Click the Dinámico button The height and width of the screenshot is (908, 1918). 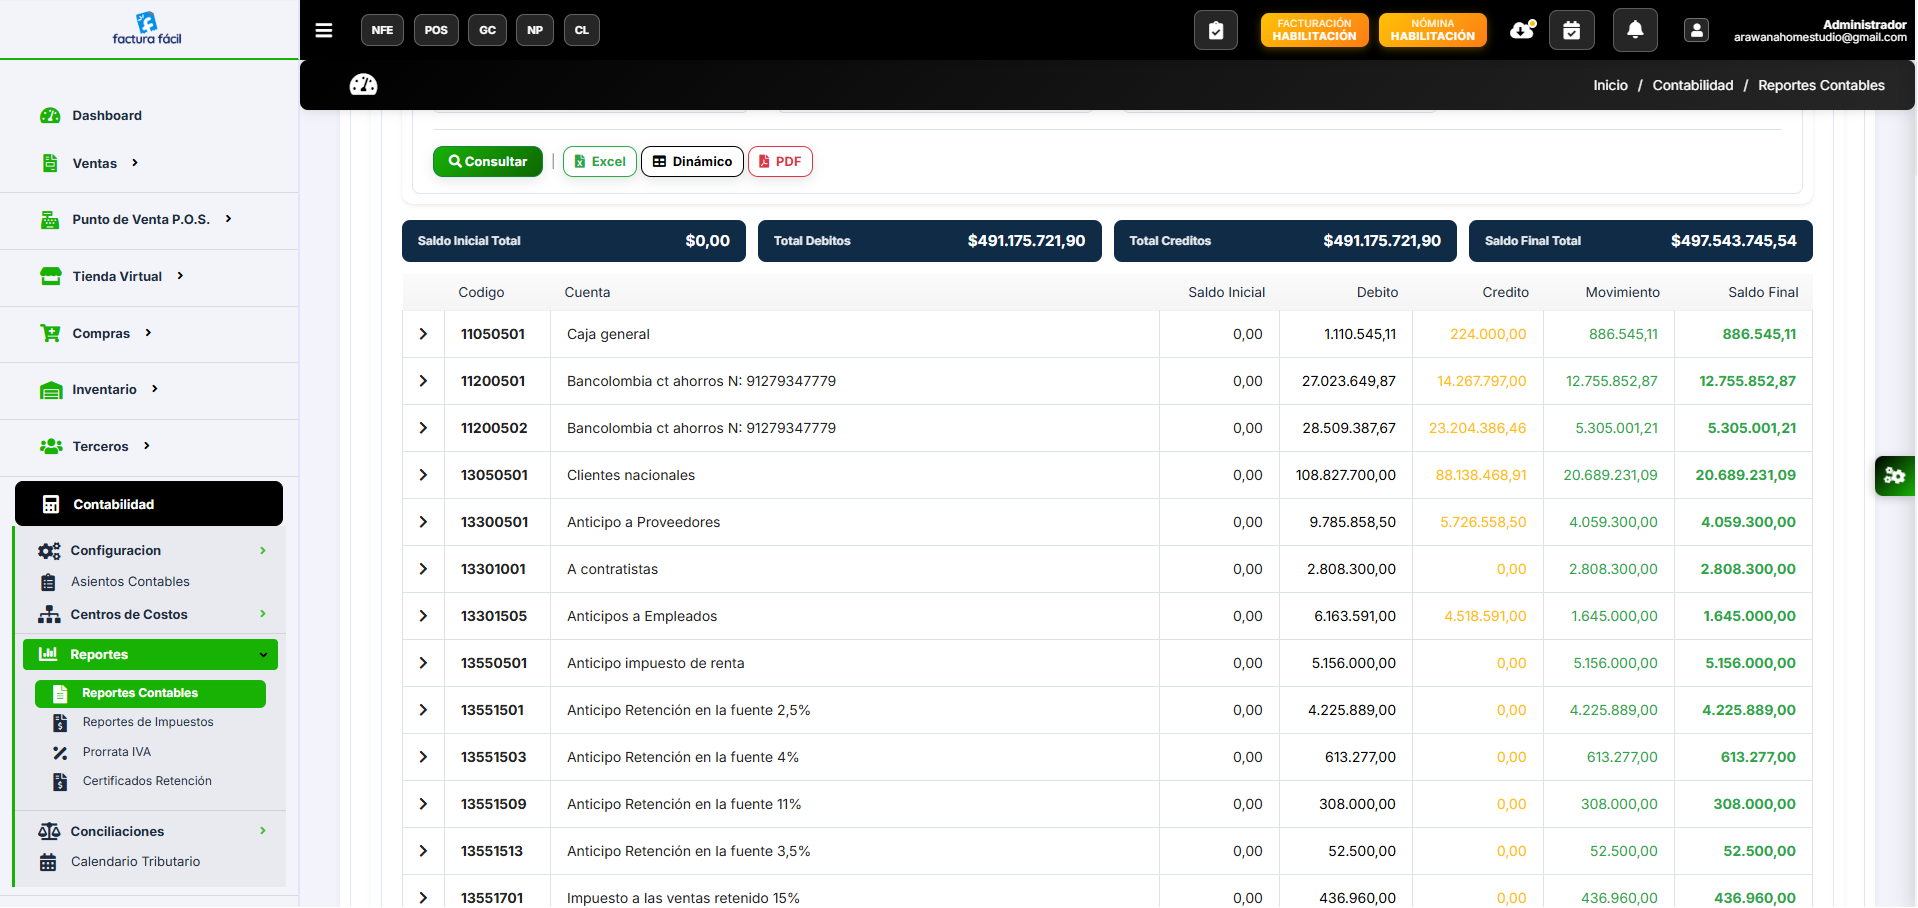pyautogui.click(x=692, y=161)
